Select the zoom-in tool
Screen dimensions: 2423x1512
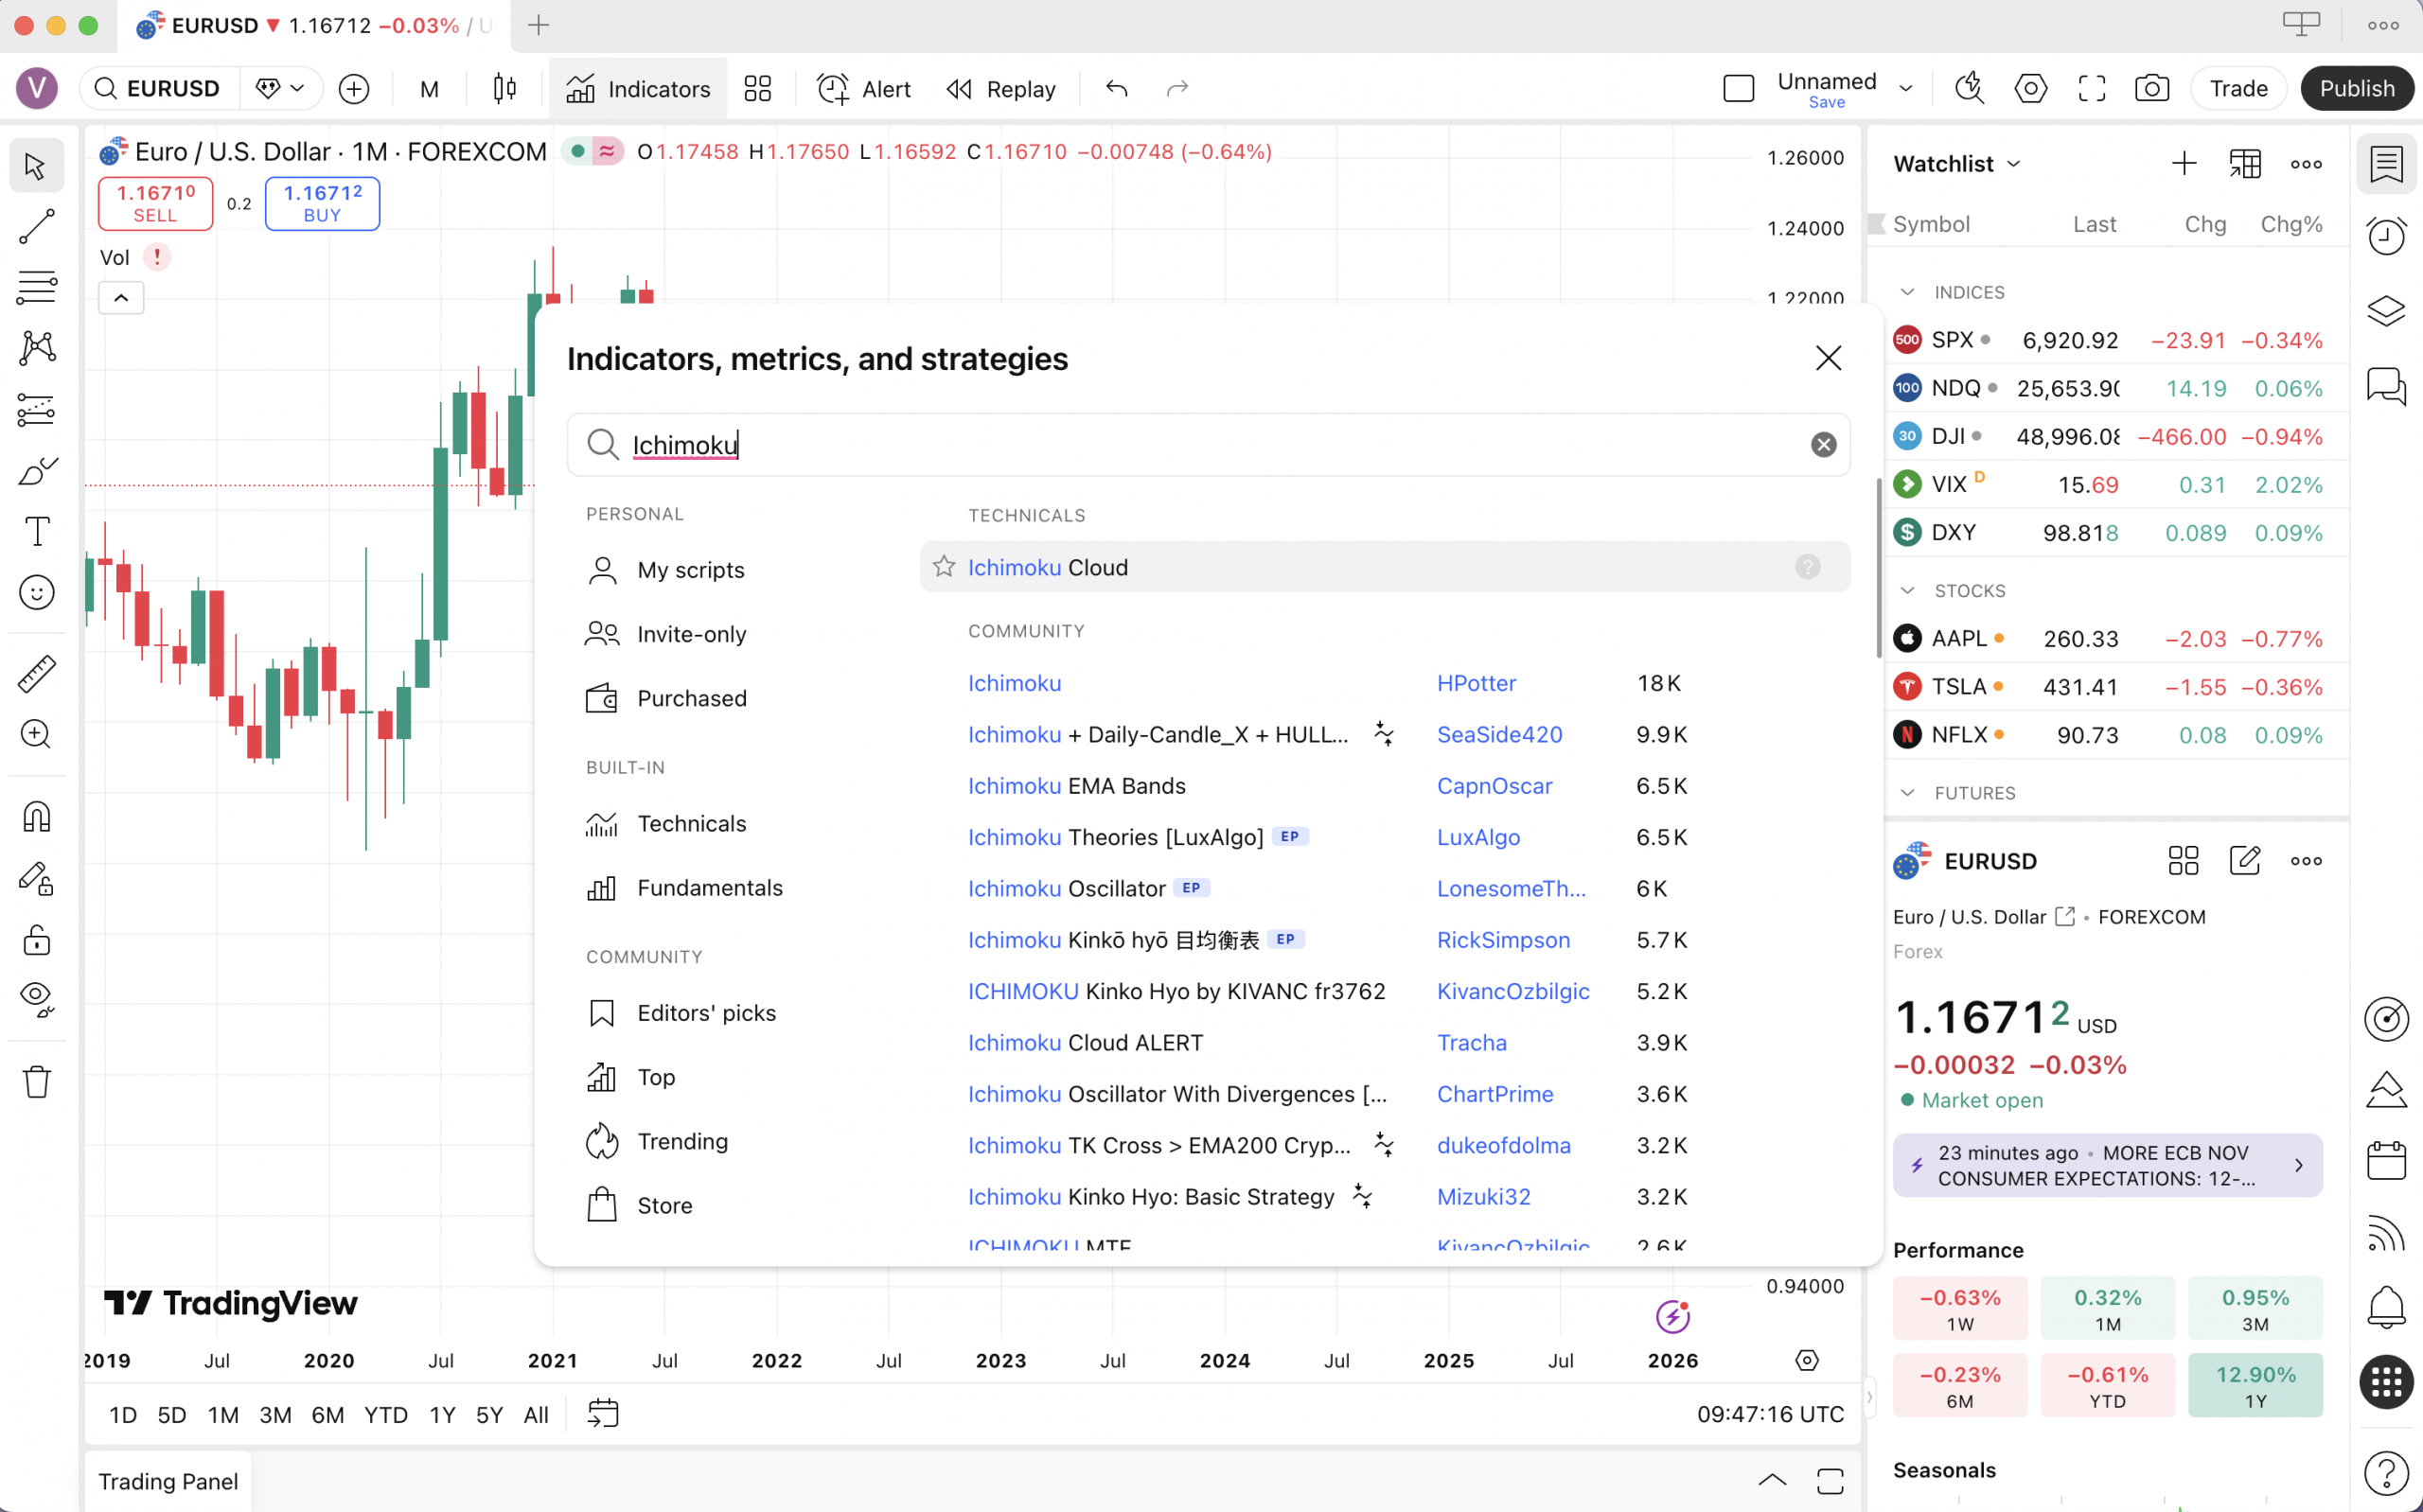[36, 734]
